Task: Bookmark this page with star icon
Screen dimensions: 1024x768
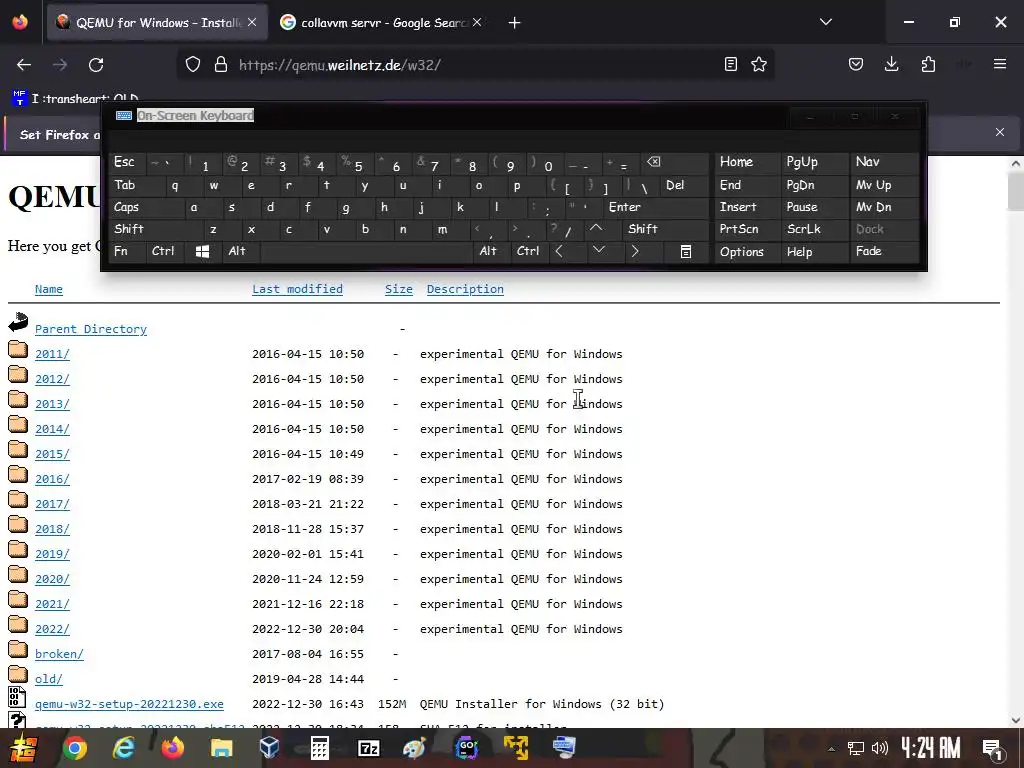Action: tap(759, 64)
